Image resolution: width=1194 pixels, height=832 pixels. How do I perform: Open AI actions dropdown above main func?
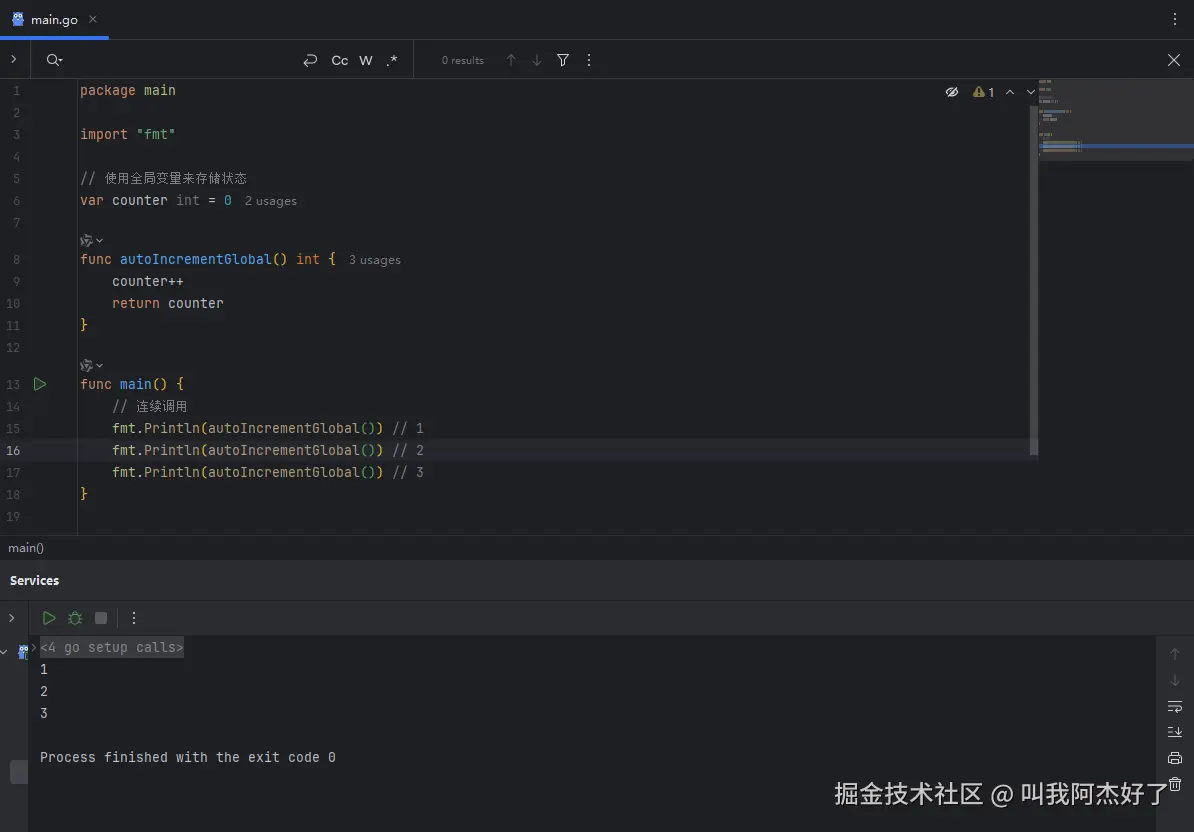pos(91,365)
